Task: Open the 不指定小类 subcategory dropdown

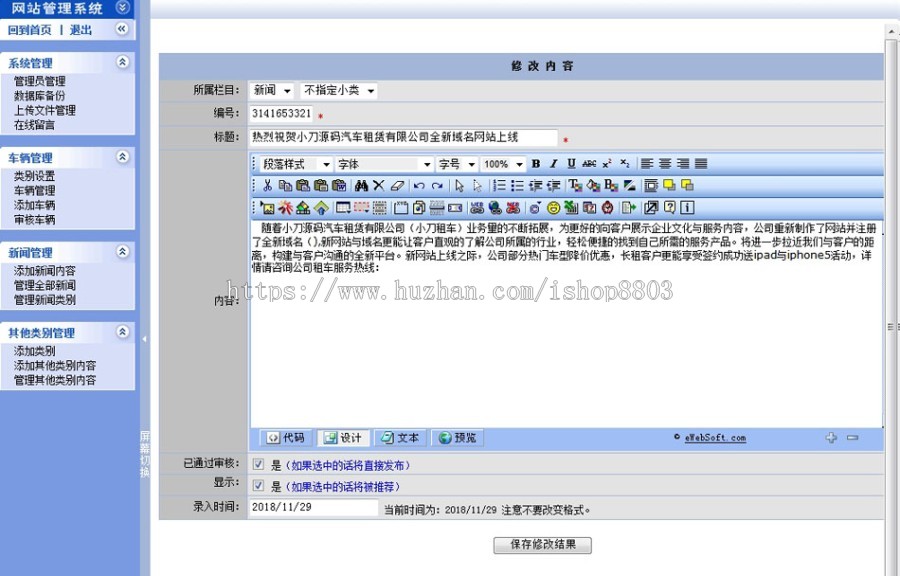Action: click(x=339, y=91)
